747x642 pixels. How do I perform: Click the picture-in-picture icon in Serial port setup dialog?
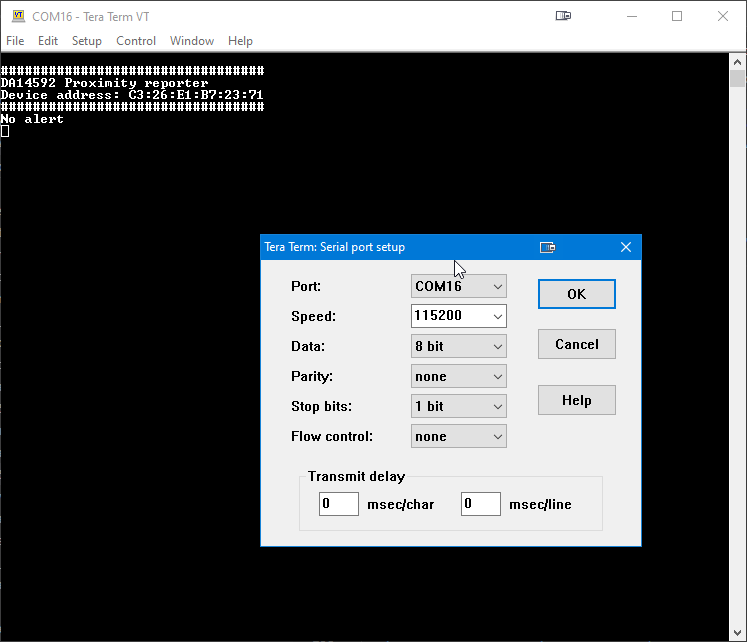click(x=547, y=247)
